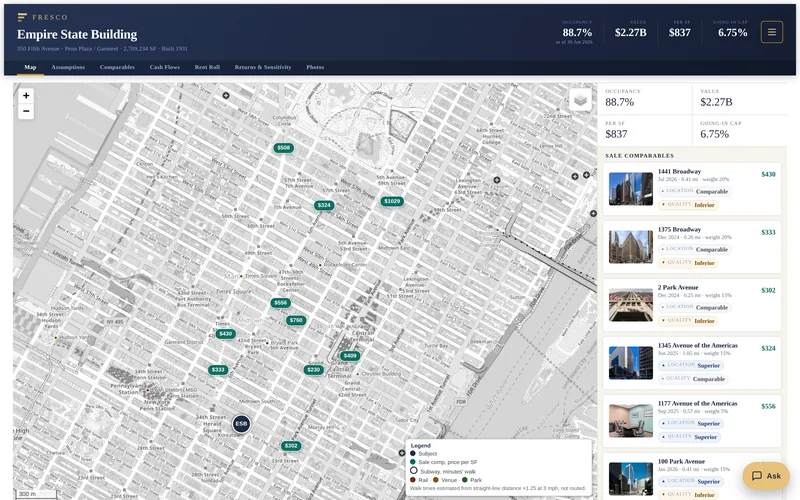Click the 1177 Avenue of the Americas title
Image resolution: width=800 pixels, height=500 pixels.
(697, 404)
